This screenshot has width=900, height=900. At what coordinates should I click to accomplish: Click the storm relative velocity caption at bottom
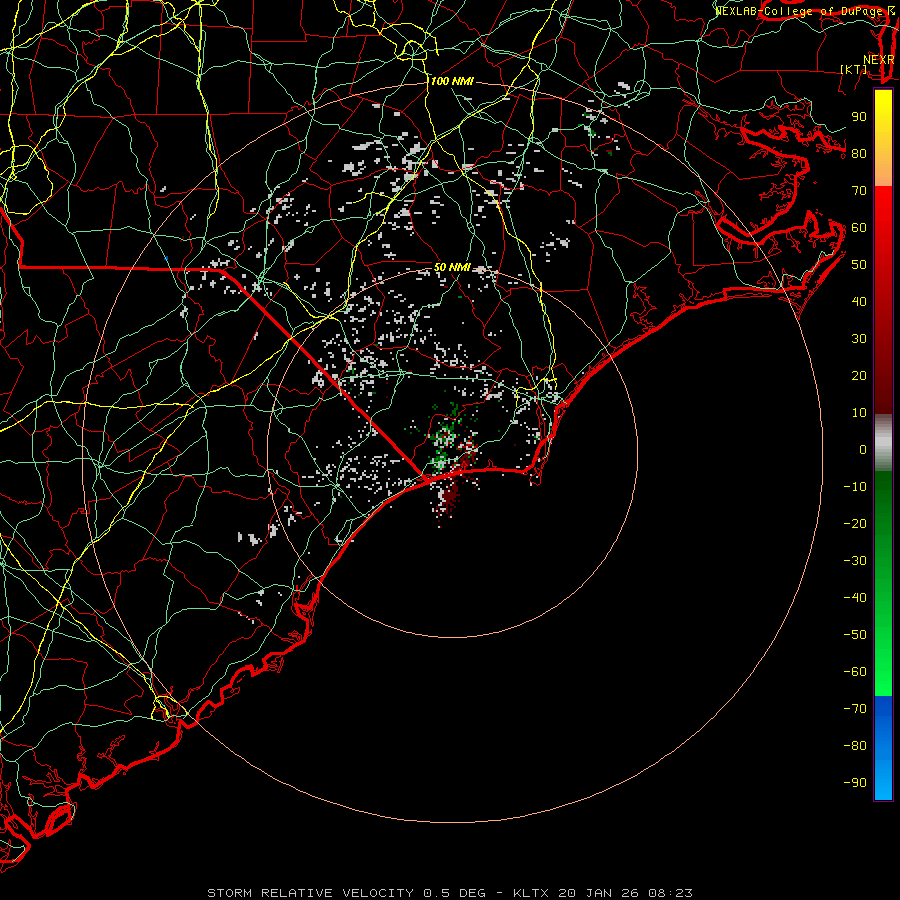[x=450, y=893]
